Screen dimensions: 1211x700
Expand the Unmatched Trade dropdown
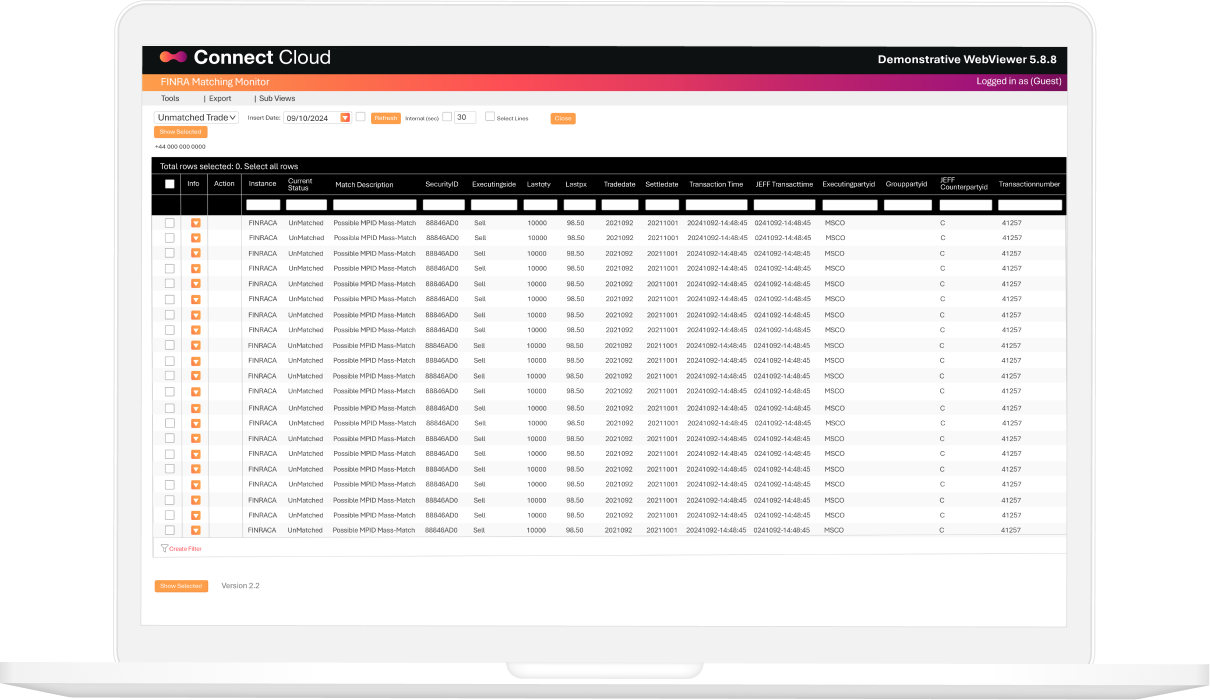click(196, 117)
